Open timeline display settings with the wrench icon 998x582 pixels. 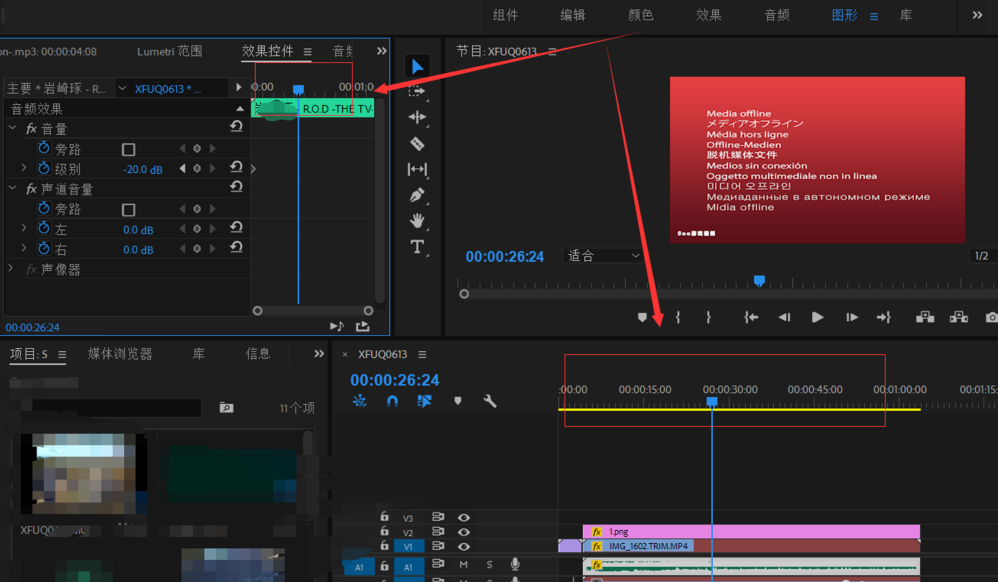(x=489, y=401)
